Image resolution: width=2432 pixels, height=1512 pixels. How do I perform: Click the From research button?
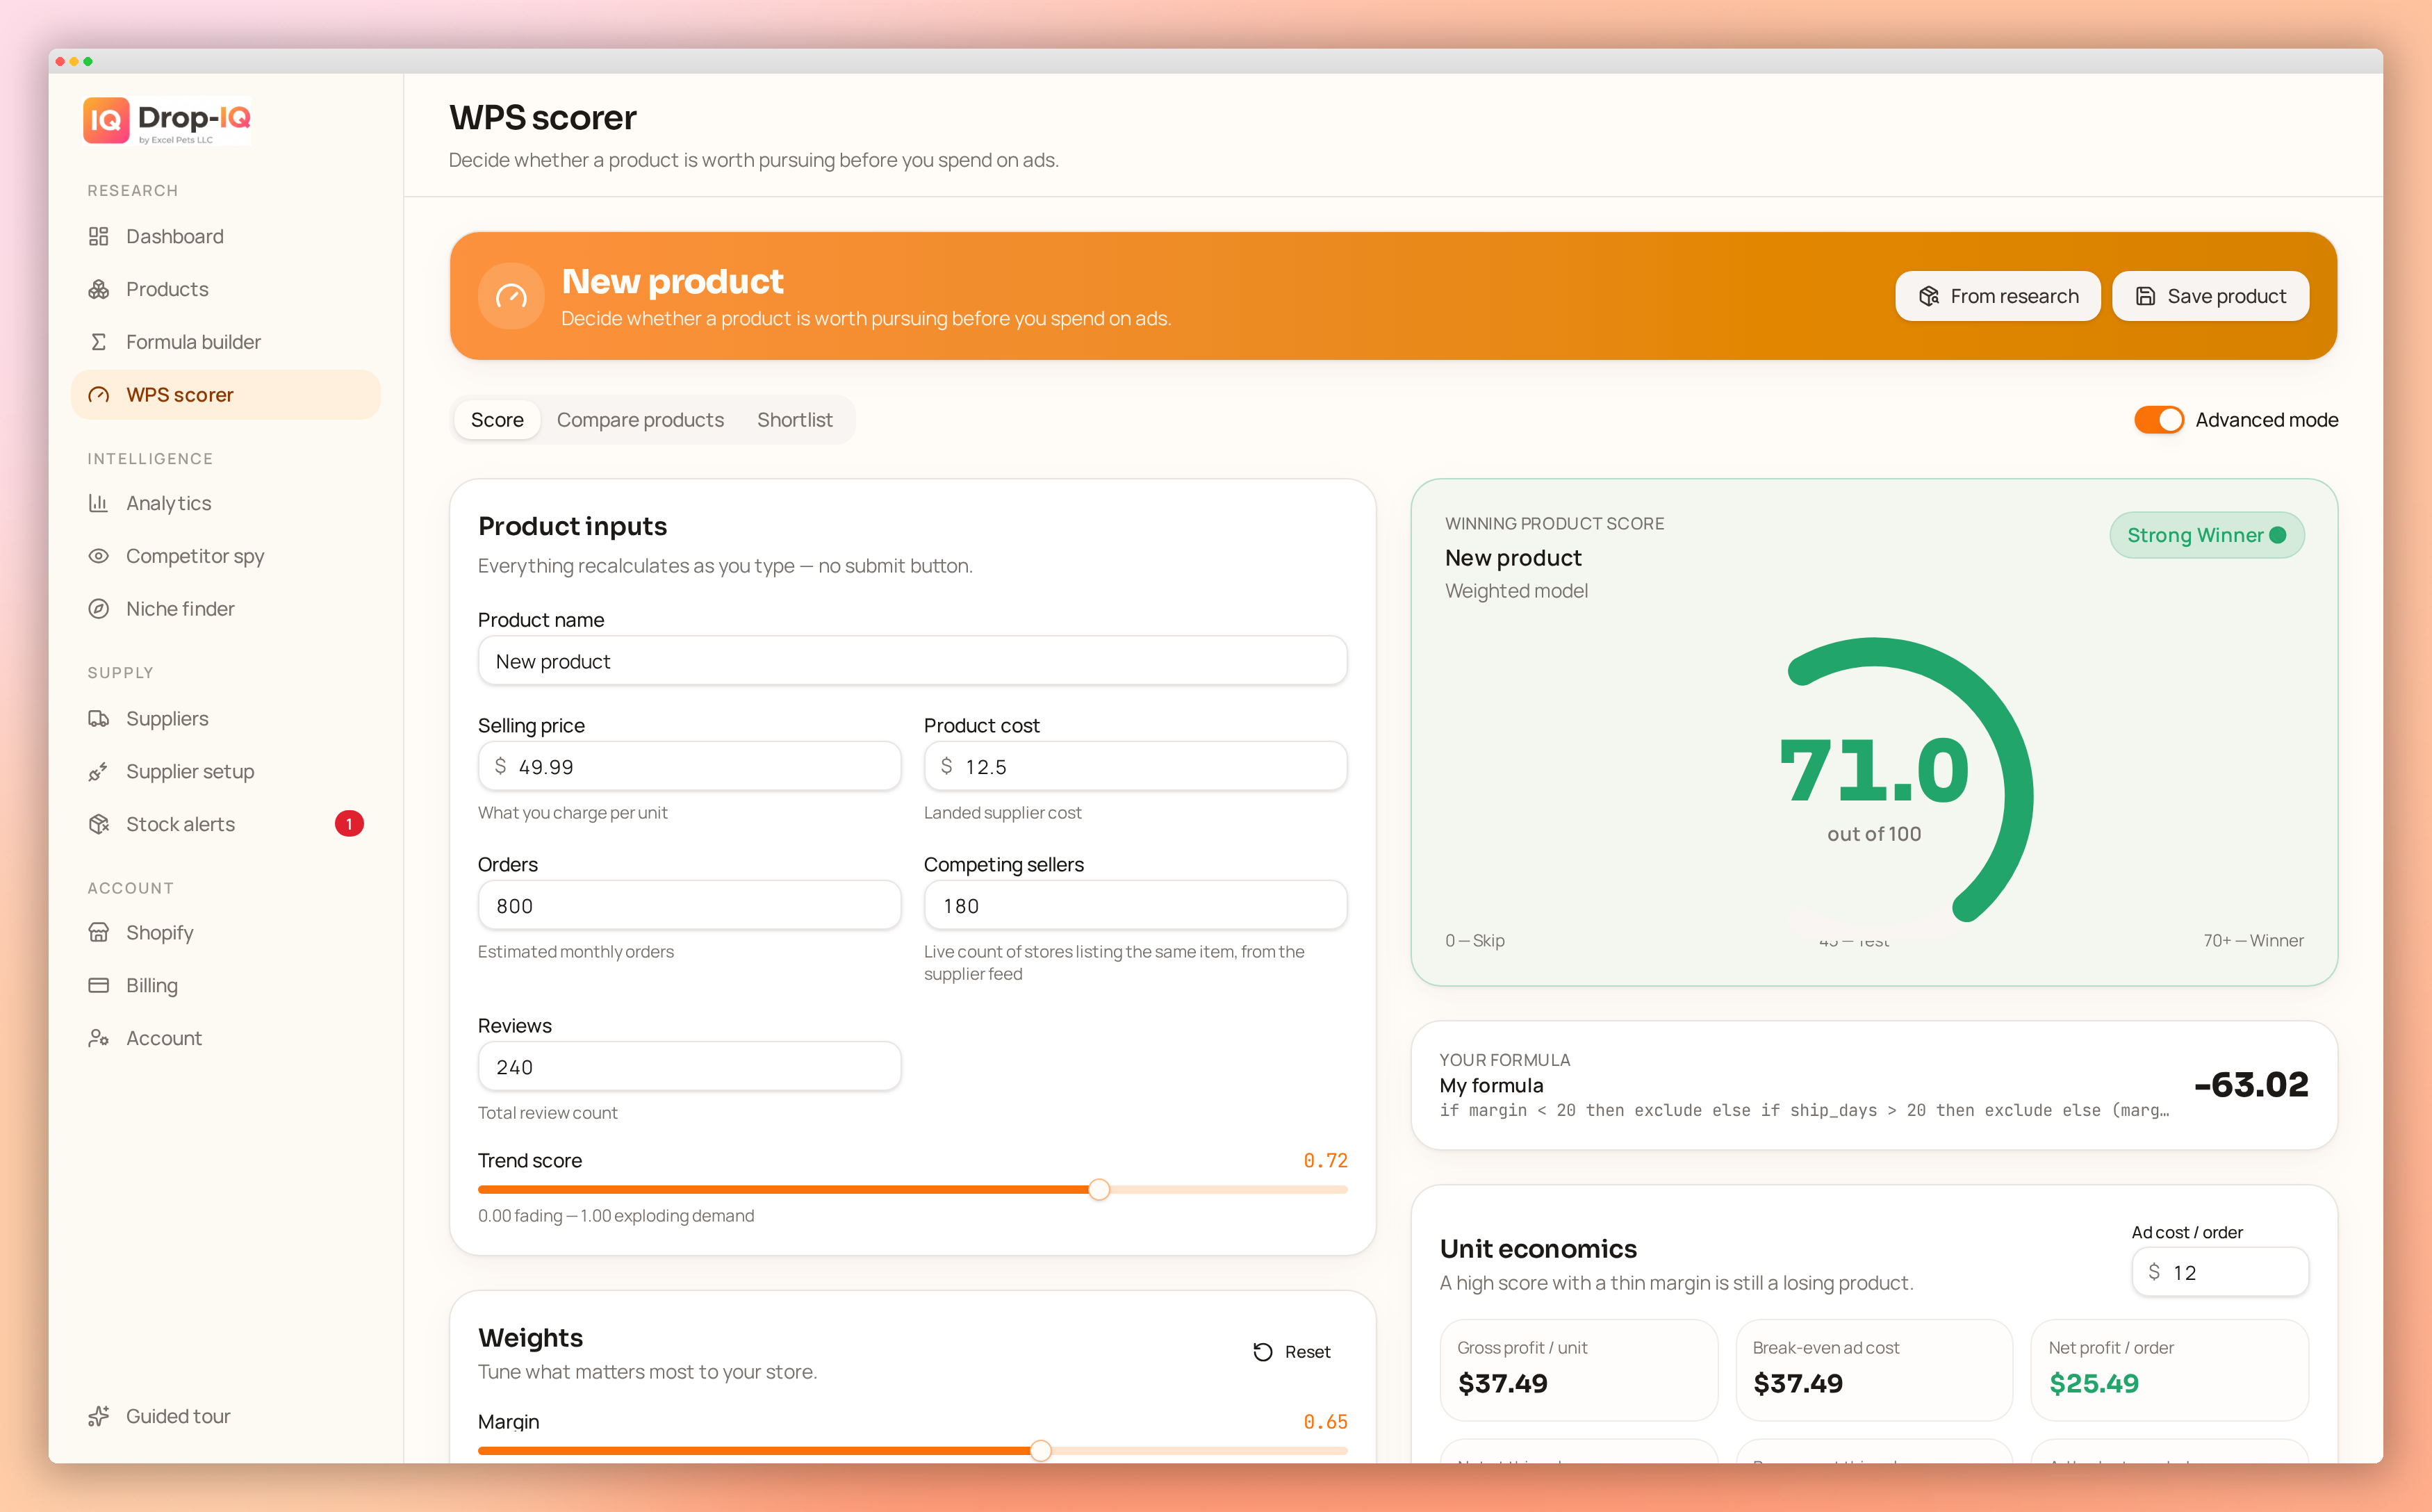tap(1997, 296)
